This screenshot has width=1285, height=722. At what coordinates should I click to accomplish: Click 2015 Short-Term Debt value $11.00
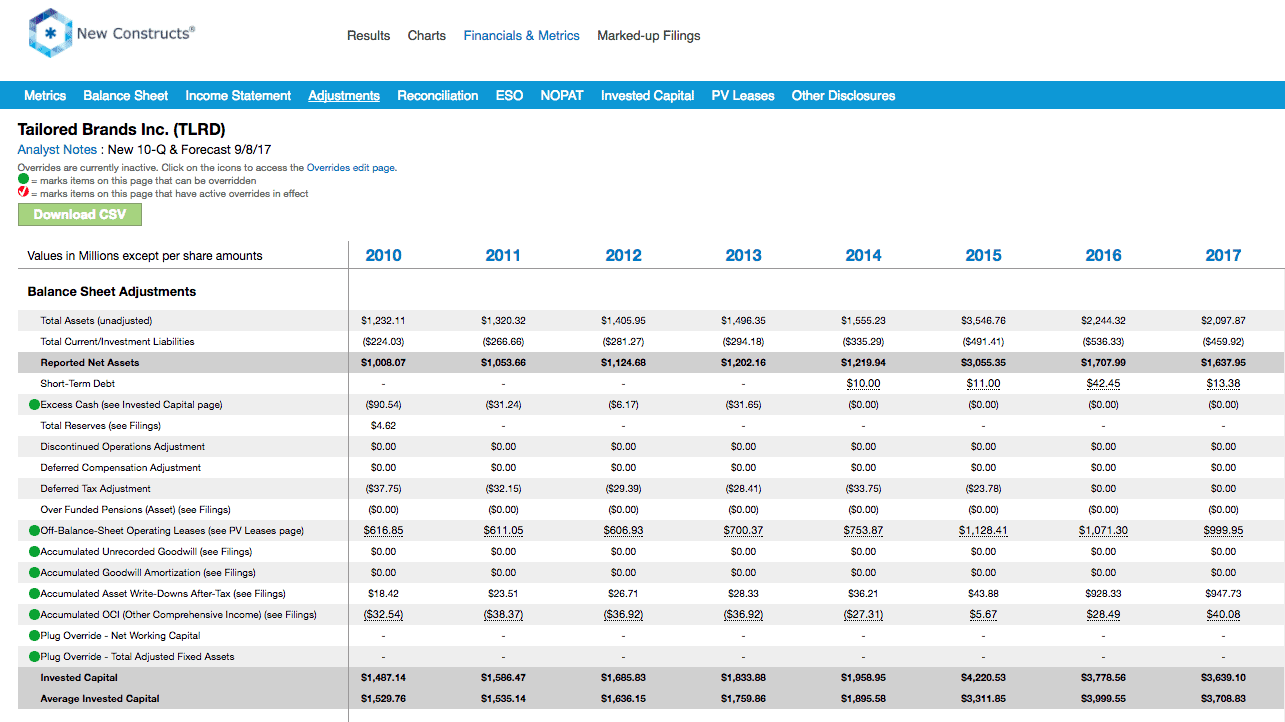tap(983, 384)
